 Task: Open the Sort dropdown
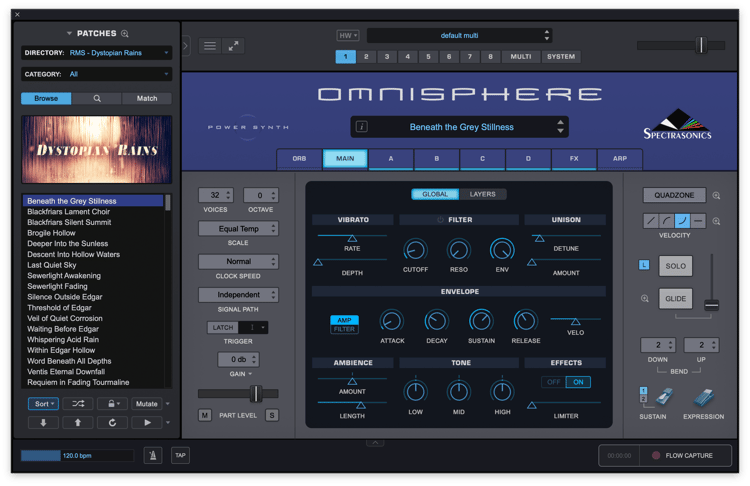[x=44, y=404]
